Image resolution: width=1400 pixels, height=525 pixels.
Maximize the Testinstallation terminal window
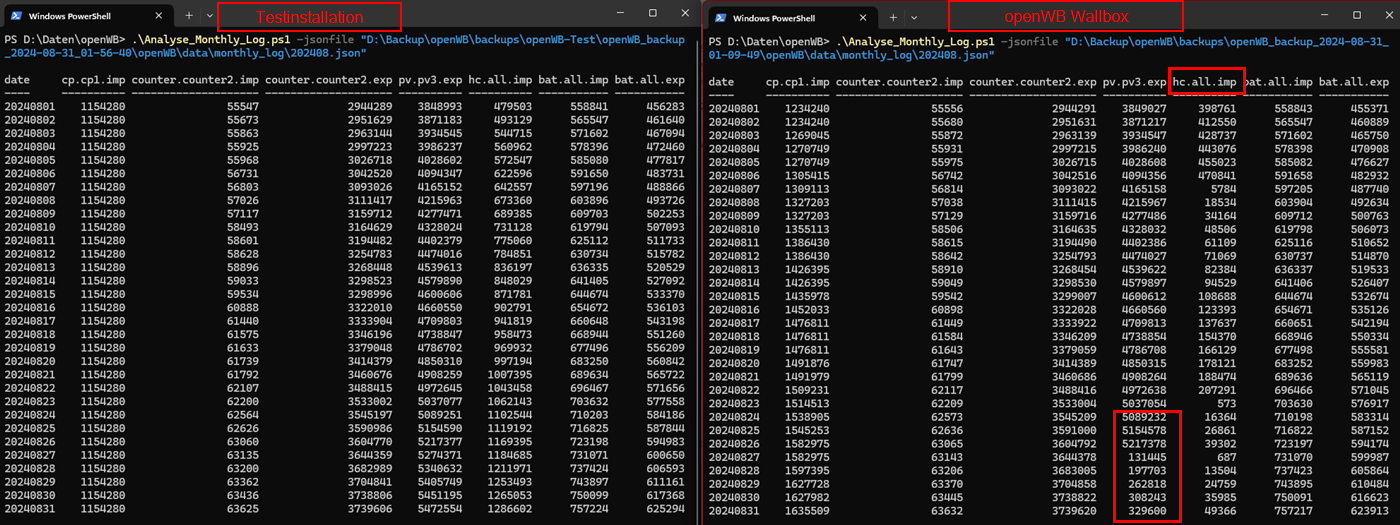(653, 14)
